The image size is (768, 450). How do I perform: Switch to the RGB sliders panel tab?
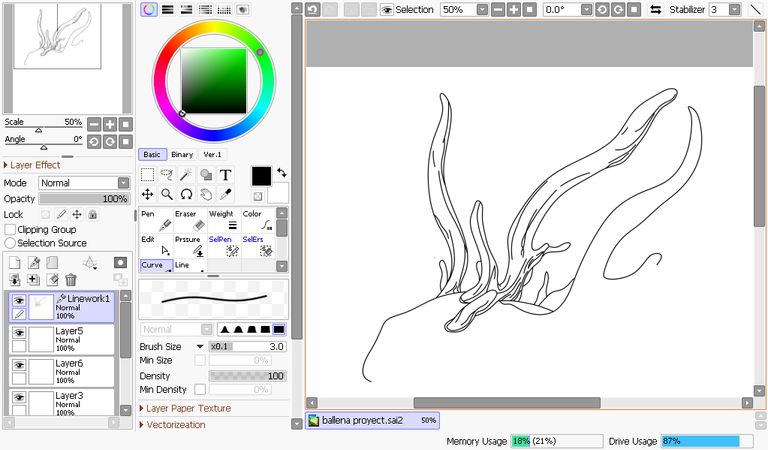pyautogui.click(x=168, y=9)
